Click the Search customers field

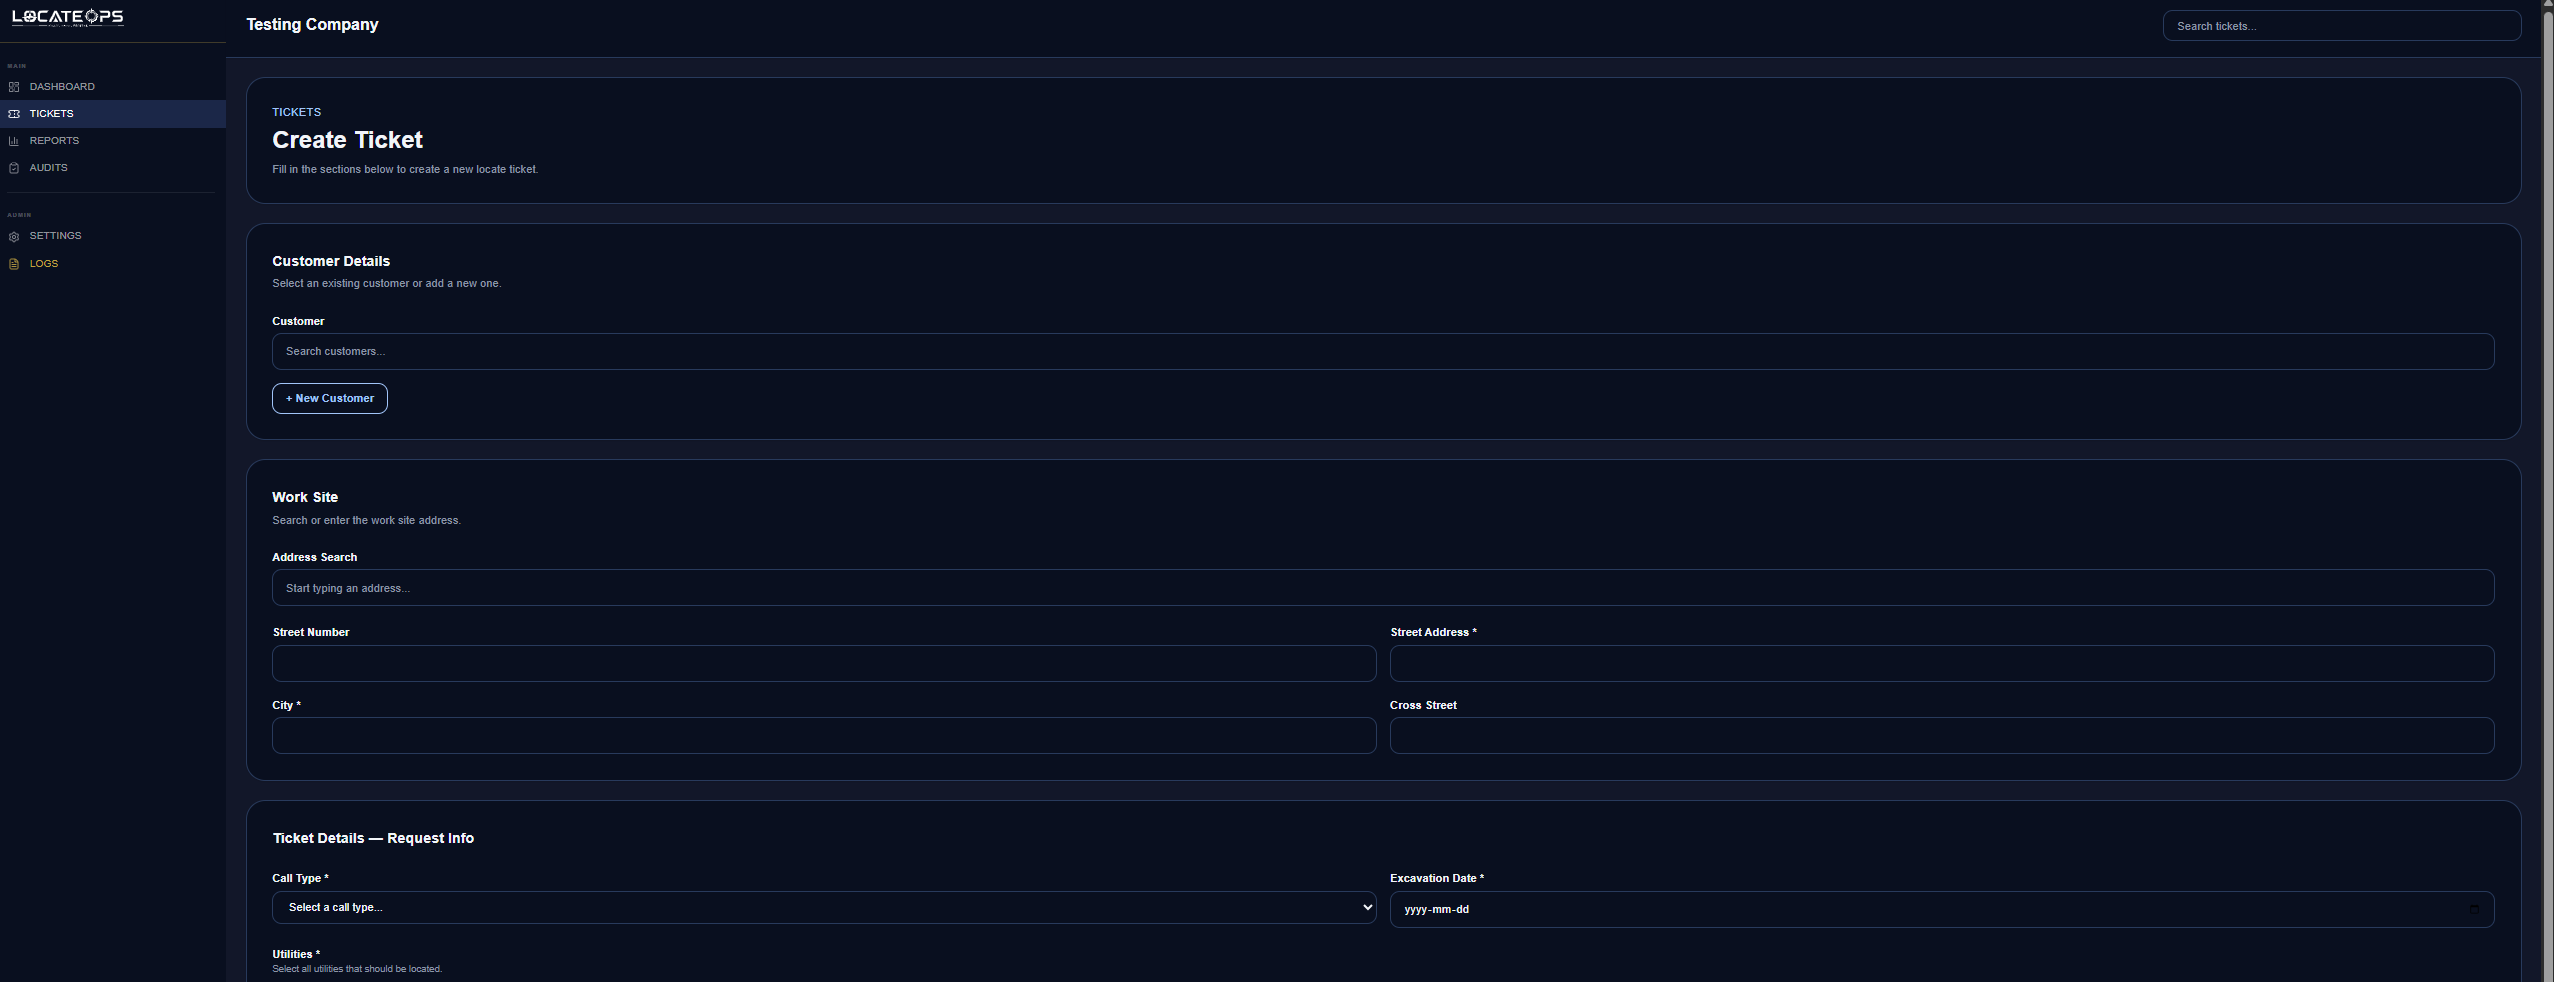tap(1383, 352)
